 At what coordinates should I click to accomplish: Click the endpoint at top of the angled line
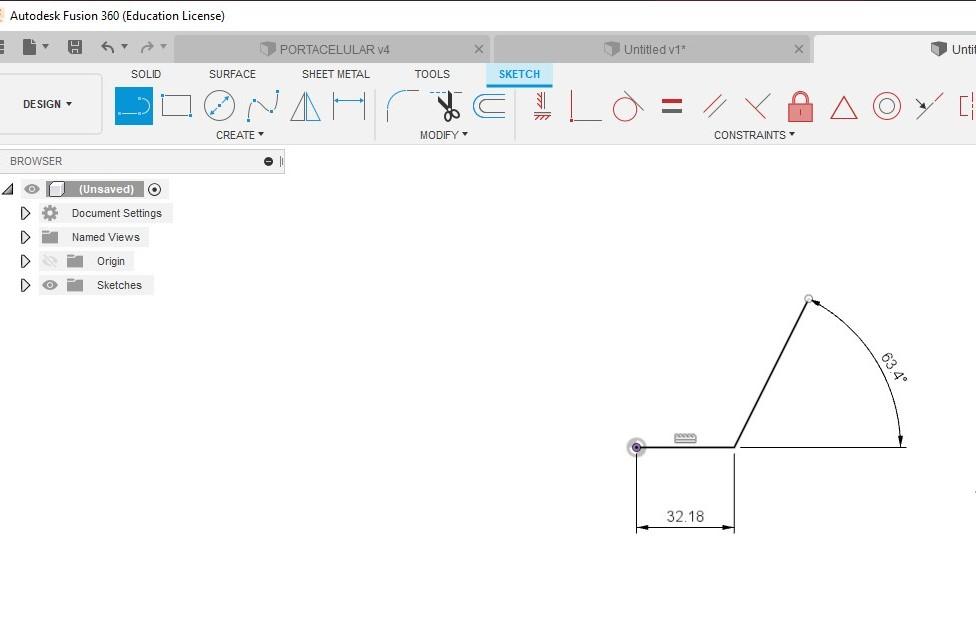pyautogui.click(x=809, y=299)
